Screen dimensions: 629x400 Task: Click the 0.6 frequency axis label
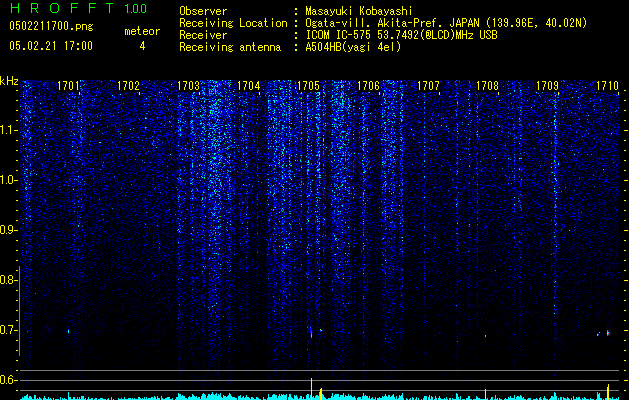9,380
